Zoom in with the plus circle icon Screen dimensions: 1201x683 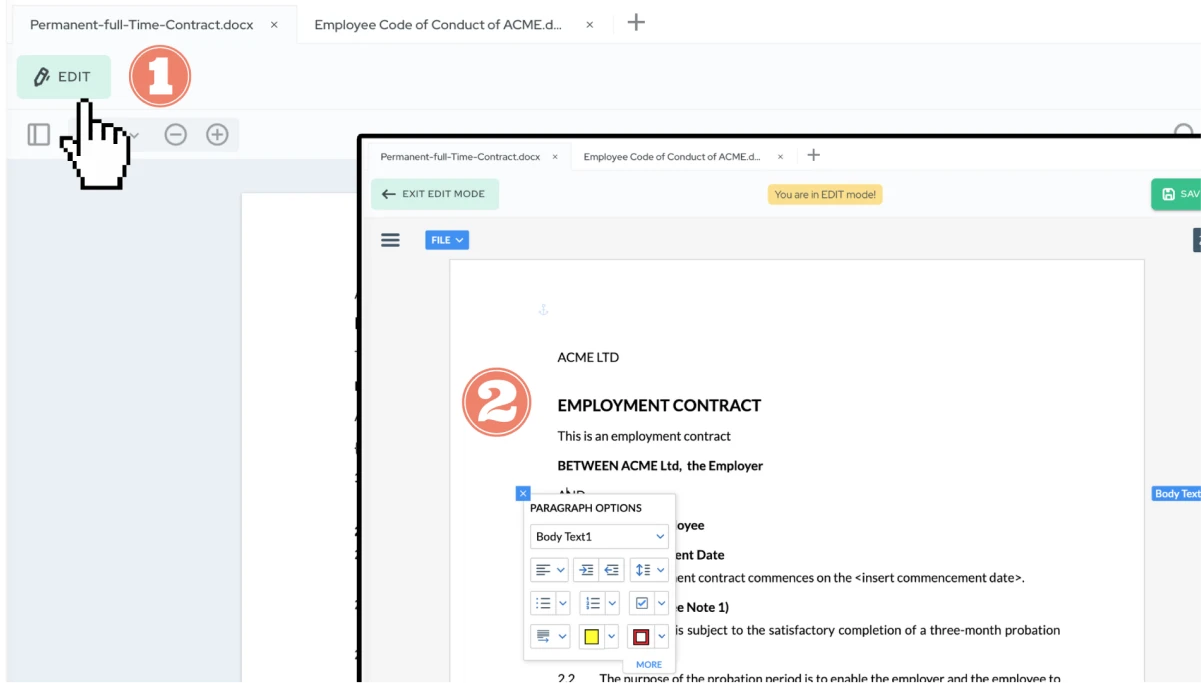click(217, 134)
